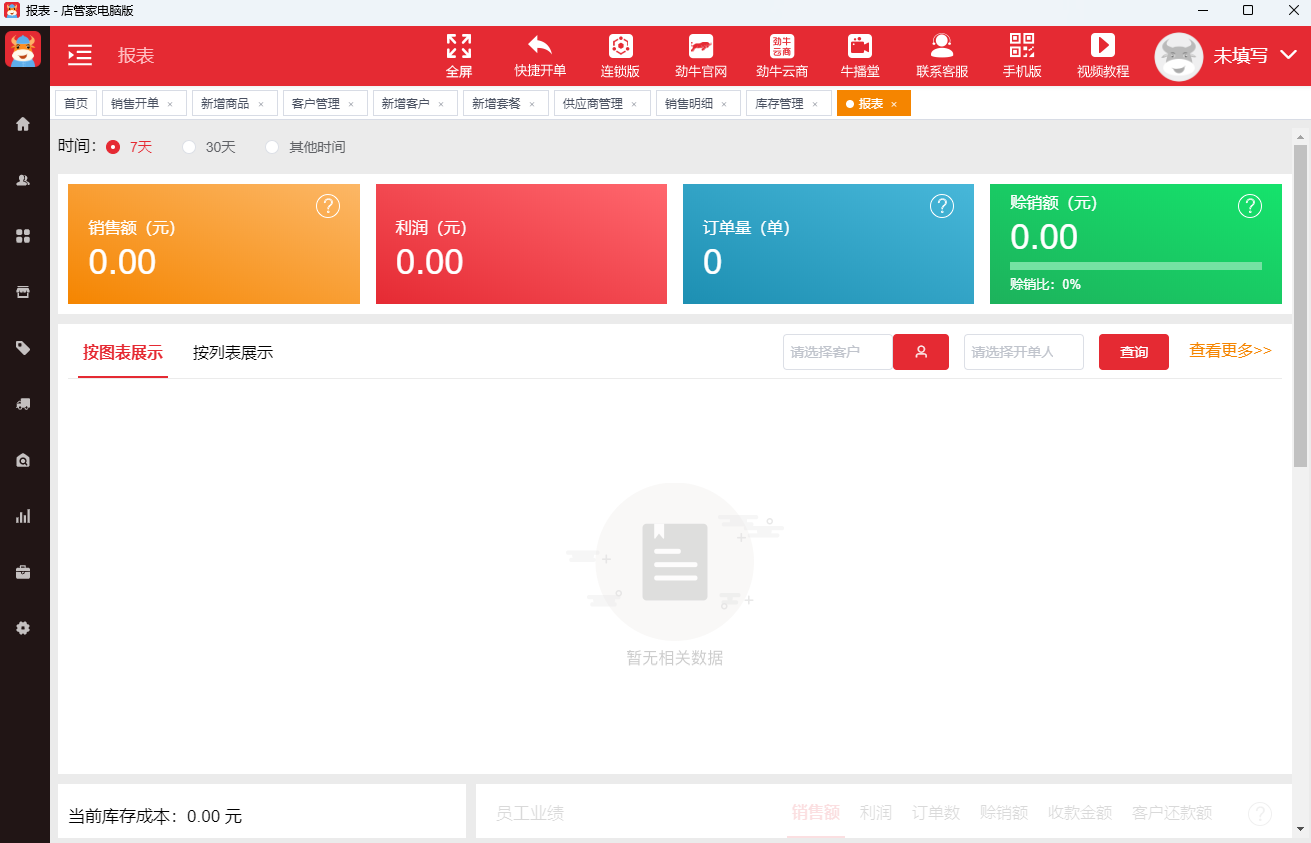Open the 牛播堂 video camera icon
The height and width of the screenshot is (843, 1311).
point(860,46)
